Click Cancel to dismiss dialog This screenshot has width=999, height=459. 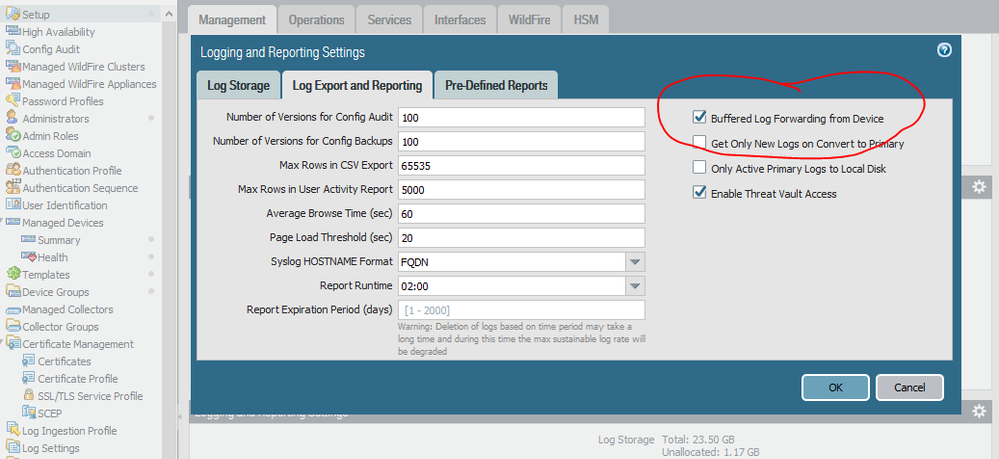(x=909, y=387)
